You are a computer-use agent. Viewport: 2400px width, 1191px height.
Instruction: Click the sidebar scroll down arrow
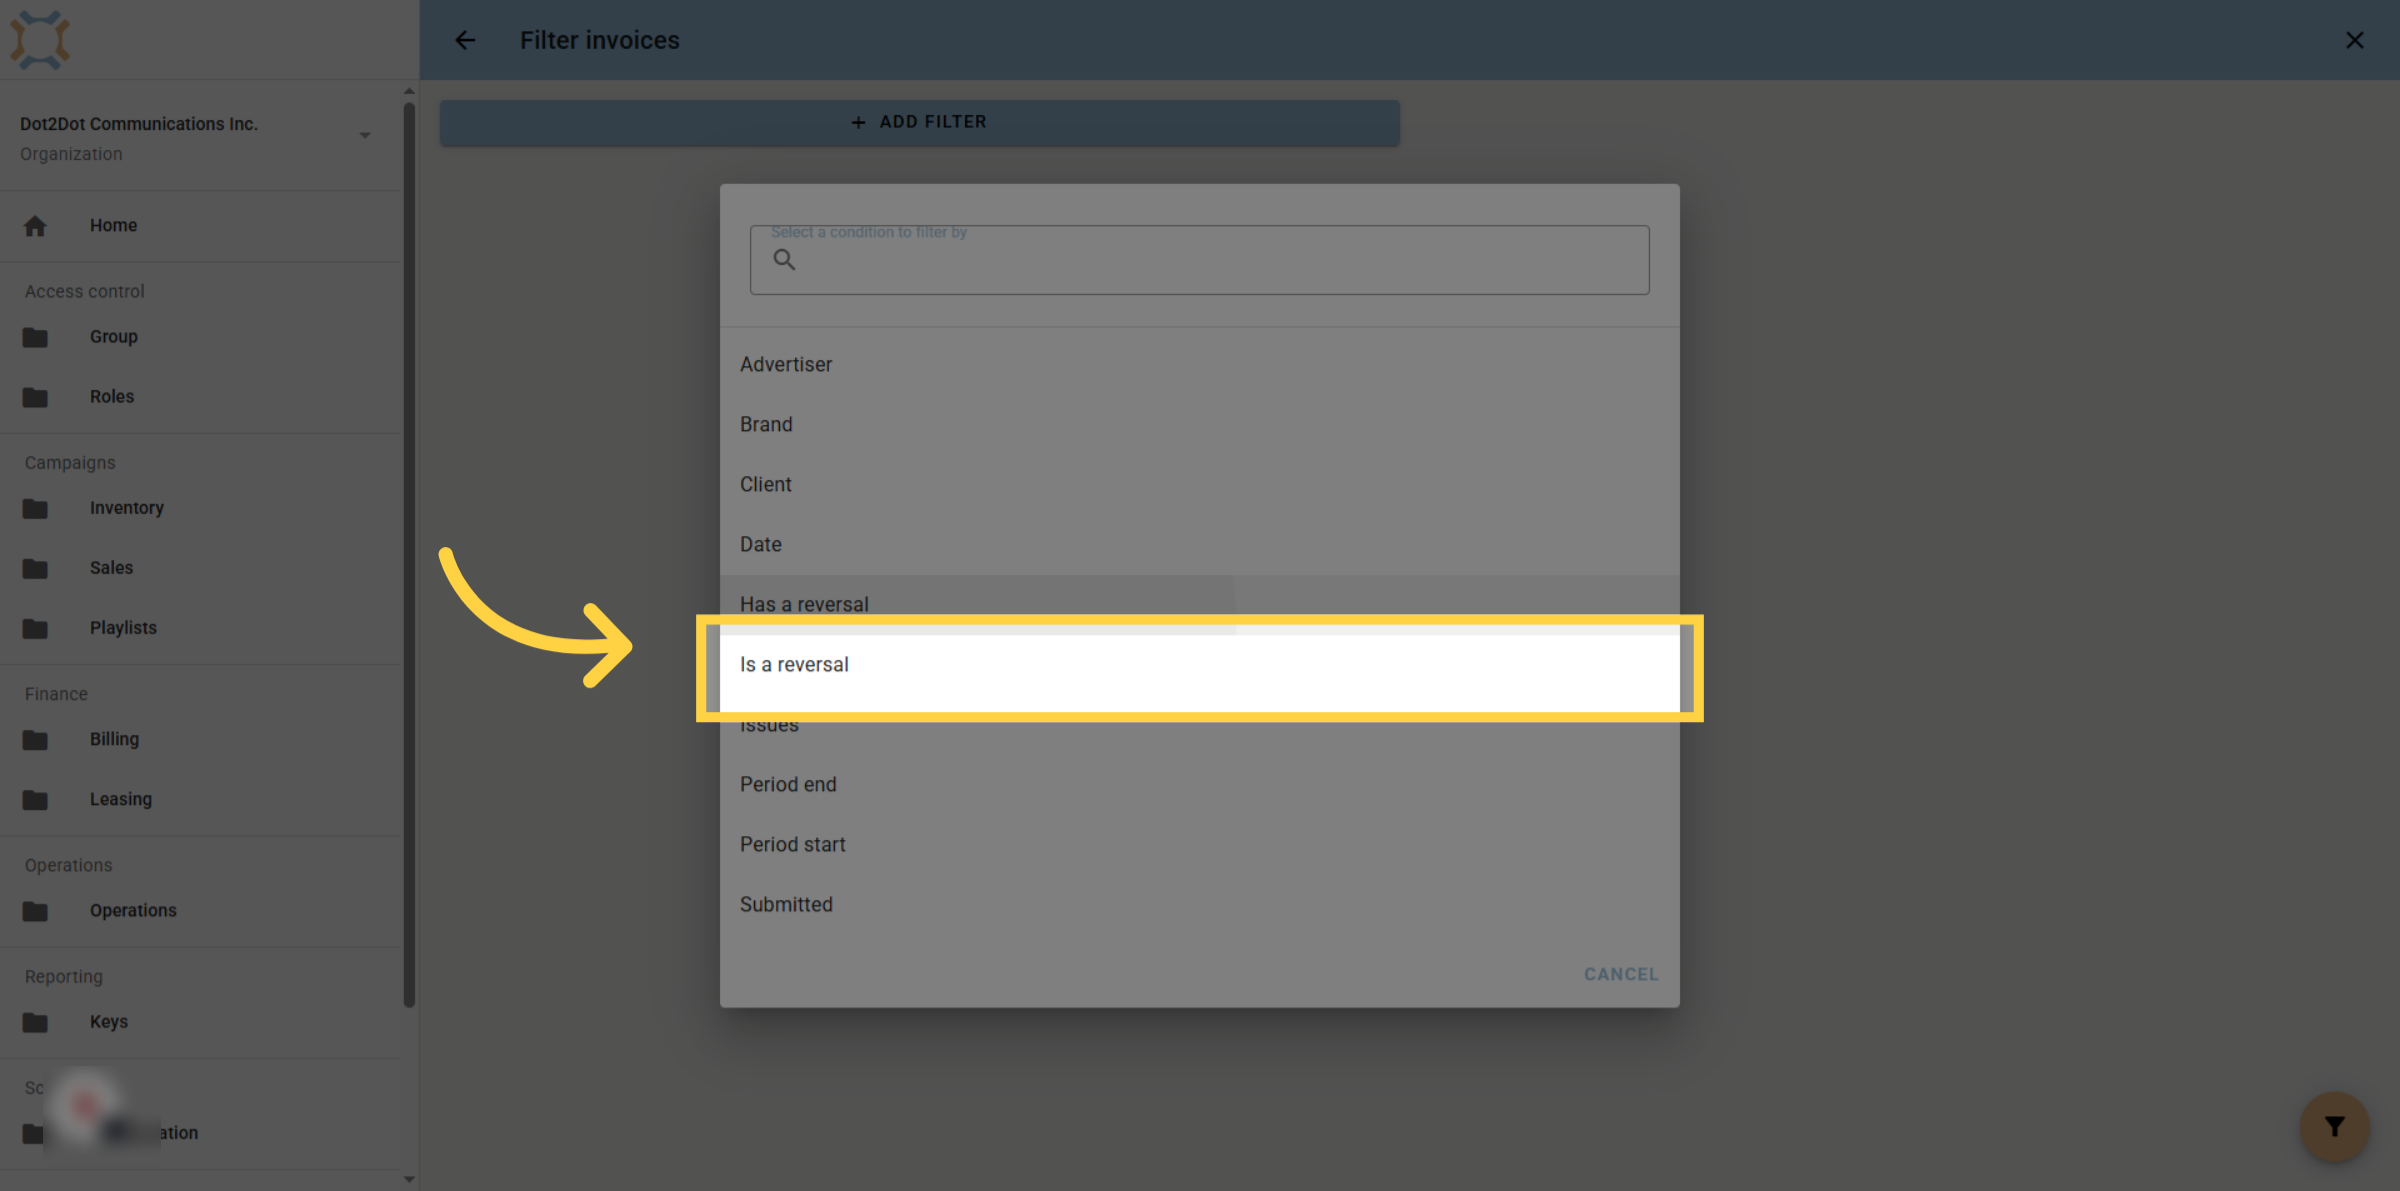(409, 1179)
